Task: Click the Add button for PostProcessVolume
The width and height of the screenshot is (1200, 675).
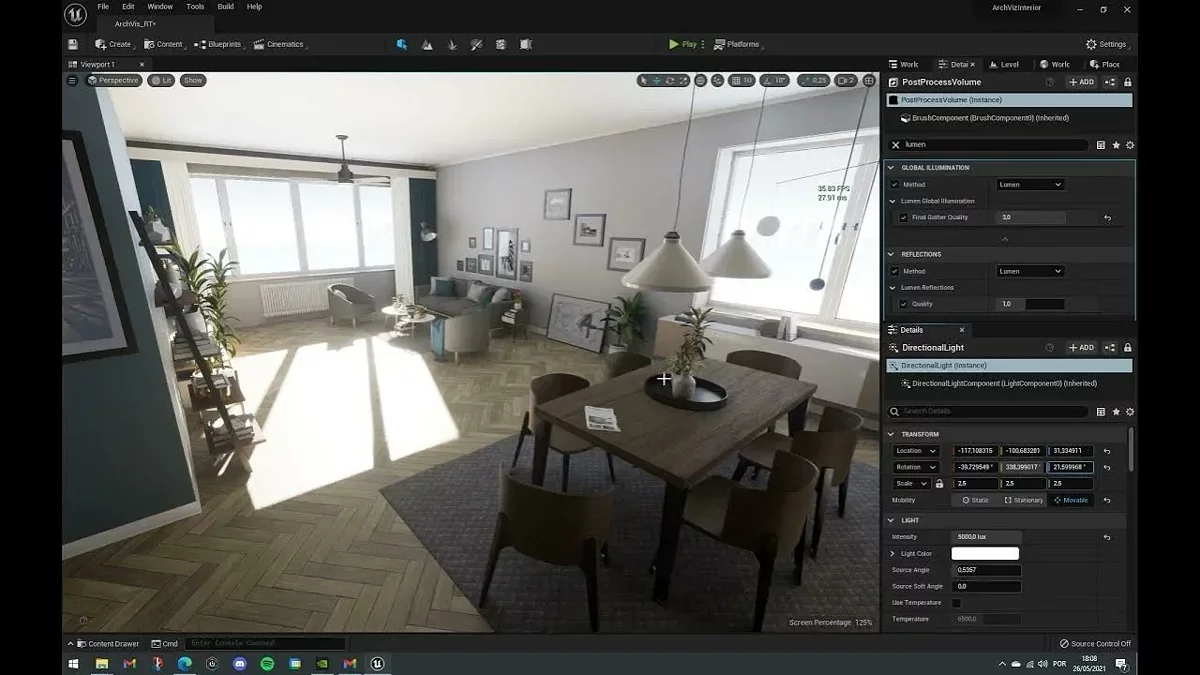Action: (x=1081, y=82)
